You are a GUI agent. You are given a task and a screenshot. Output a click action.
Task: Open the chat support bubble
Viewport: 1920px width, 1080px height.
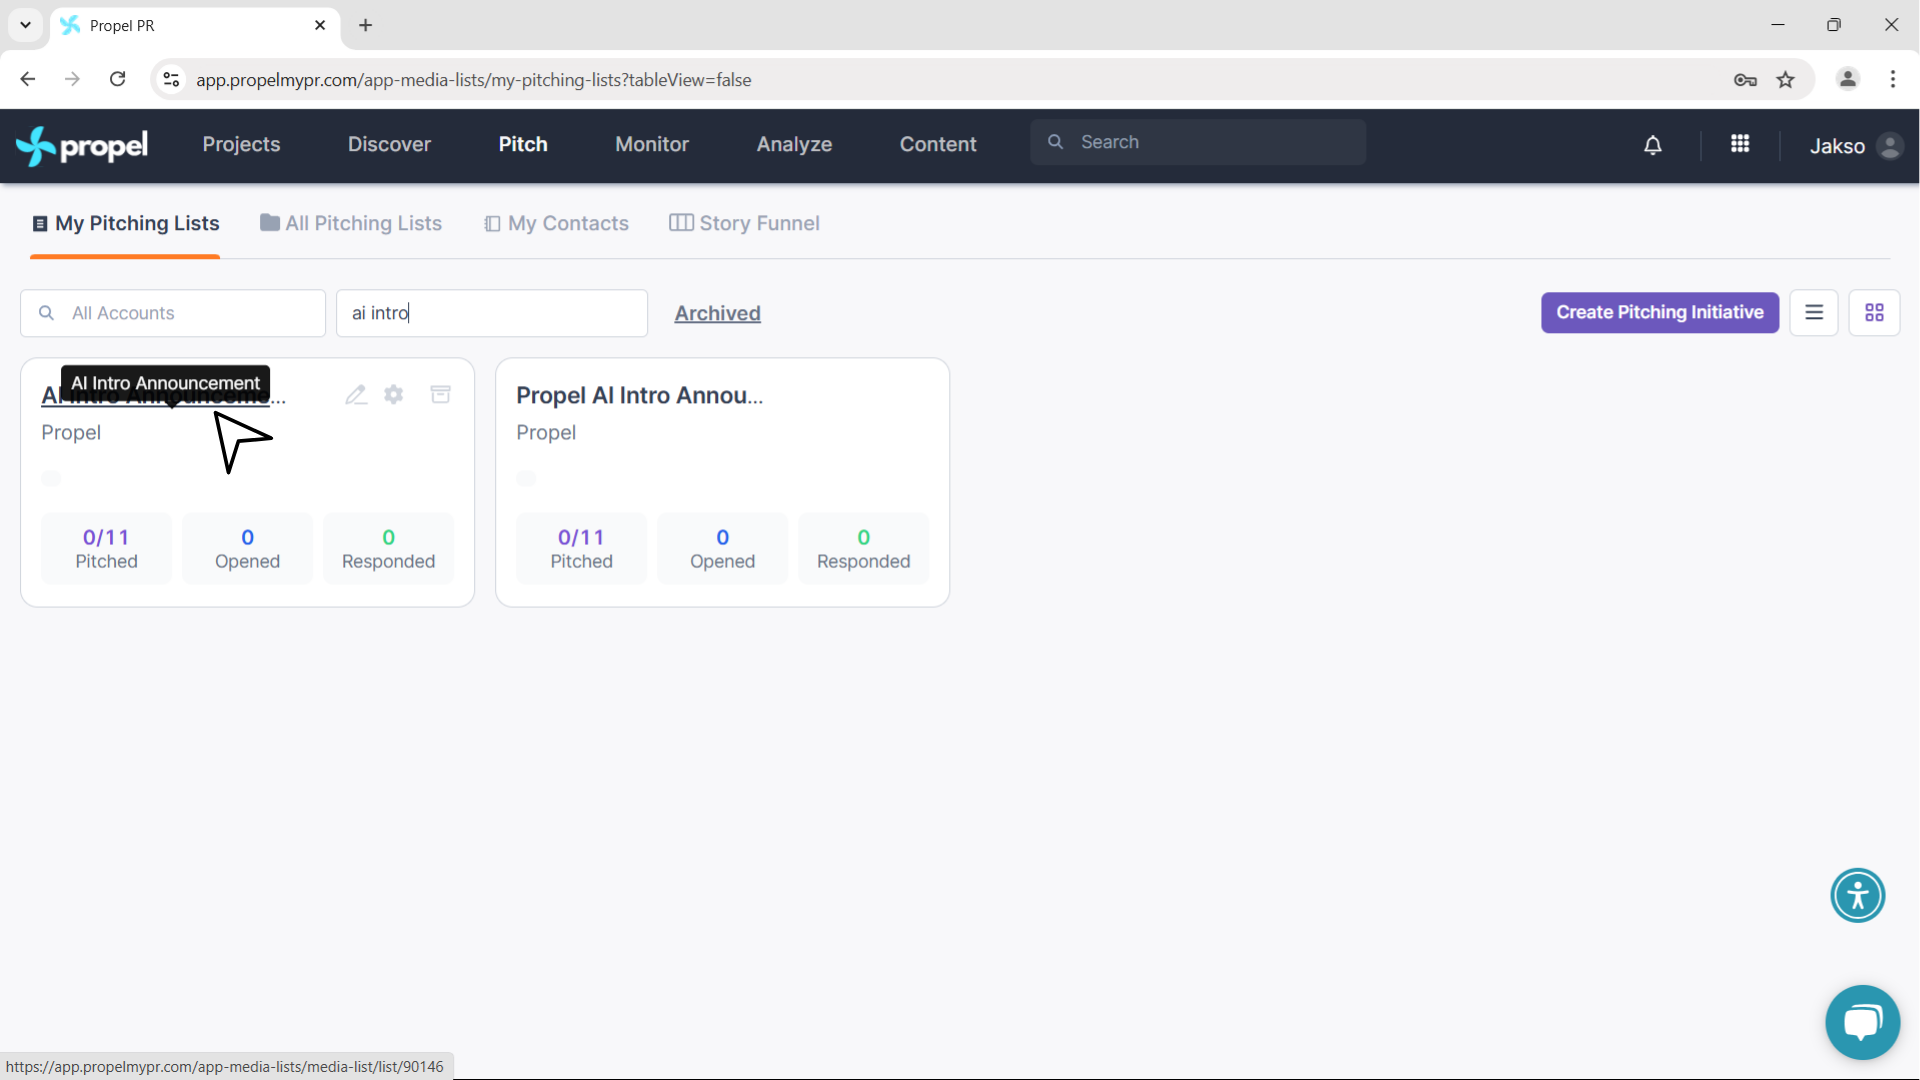point(1862,1022)
